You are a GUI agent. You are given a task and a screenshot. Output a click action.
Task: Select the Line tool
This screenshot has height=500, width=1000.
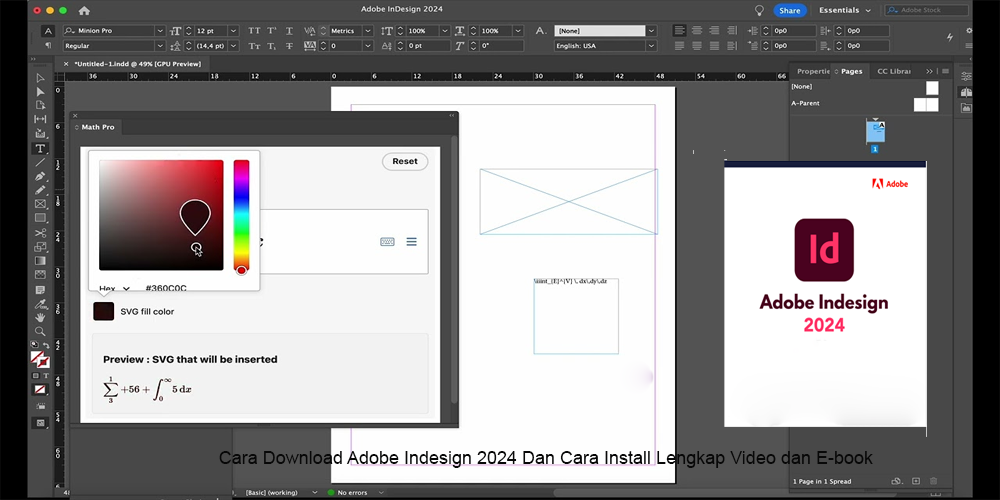tap(40, 162)
